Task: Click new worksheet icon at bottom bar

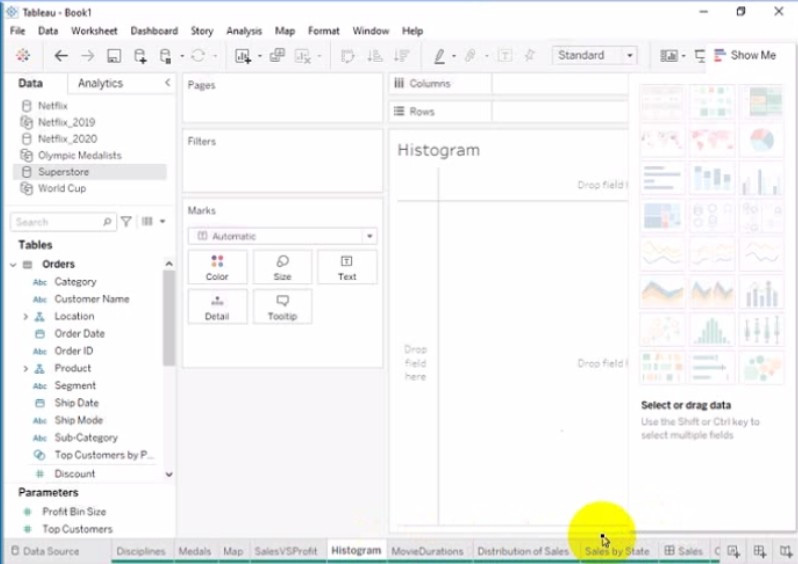Action: tap(734, 551)
